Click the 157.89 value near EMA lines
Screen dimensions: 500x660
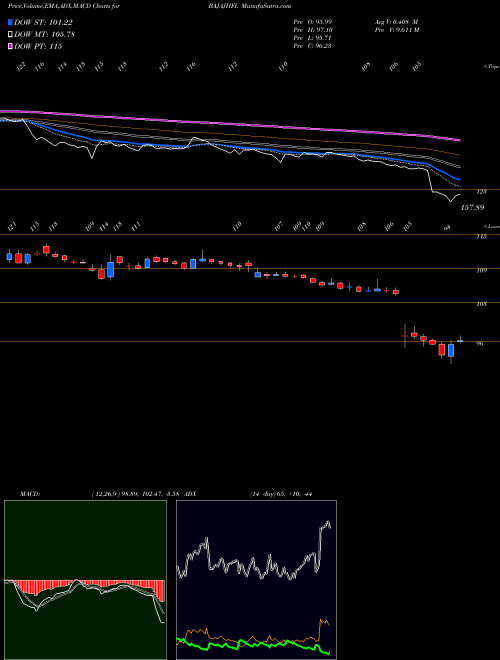click(x=473, y=208)
